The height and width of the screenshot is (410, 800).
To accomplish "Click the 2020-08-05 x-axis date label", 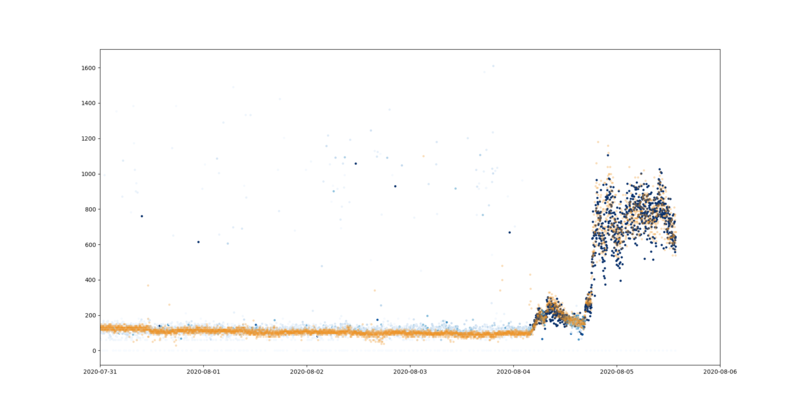I will click(617, 372).
